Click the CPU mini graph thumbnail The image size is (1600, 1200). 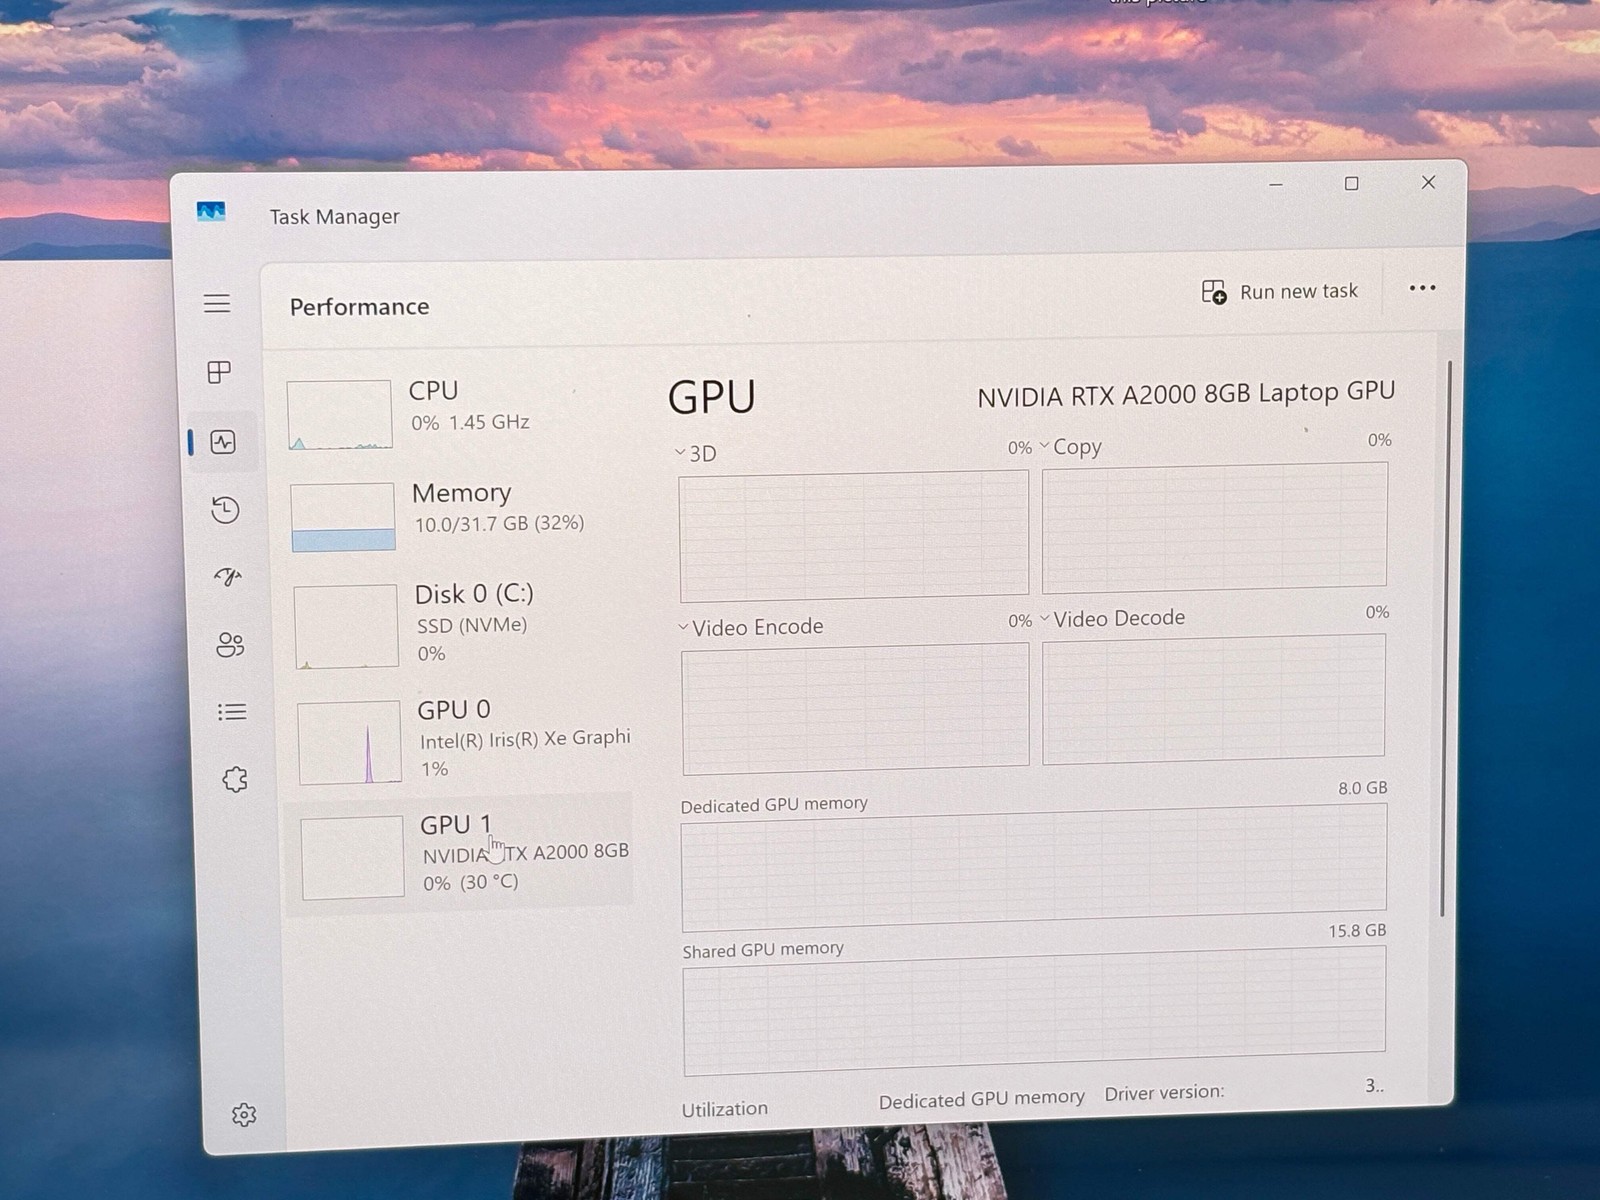tap(339, 414)
